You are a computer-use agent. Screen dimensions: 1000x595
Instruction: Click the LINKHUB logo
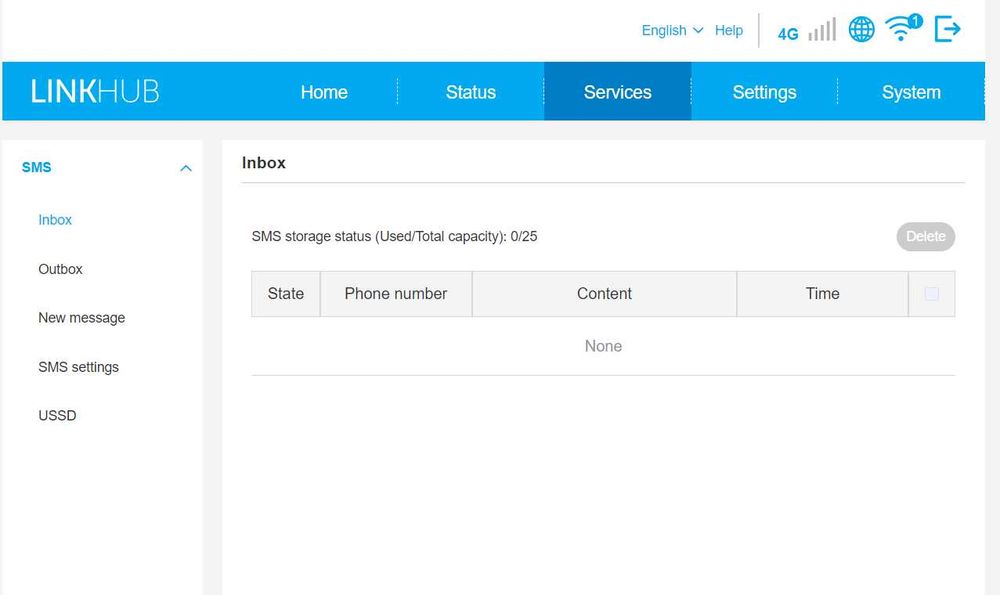click(95, 92)
